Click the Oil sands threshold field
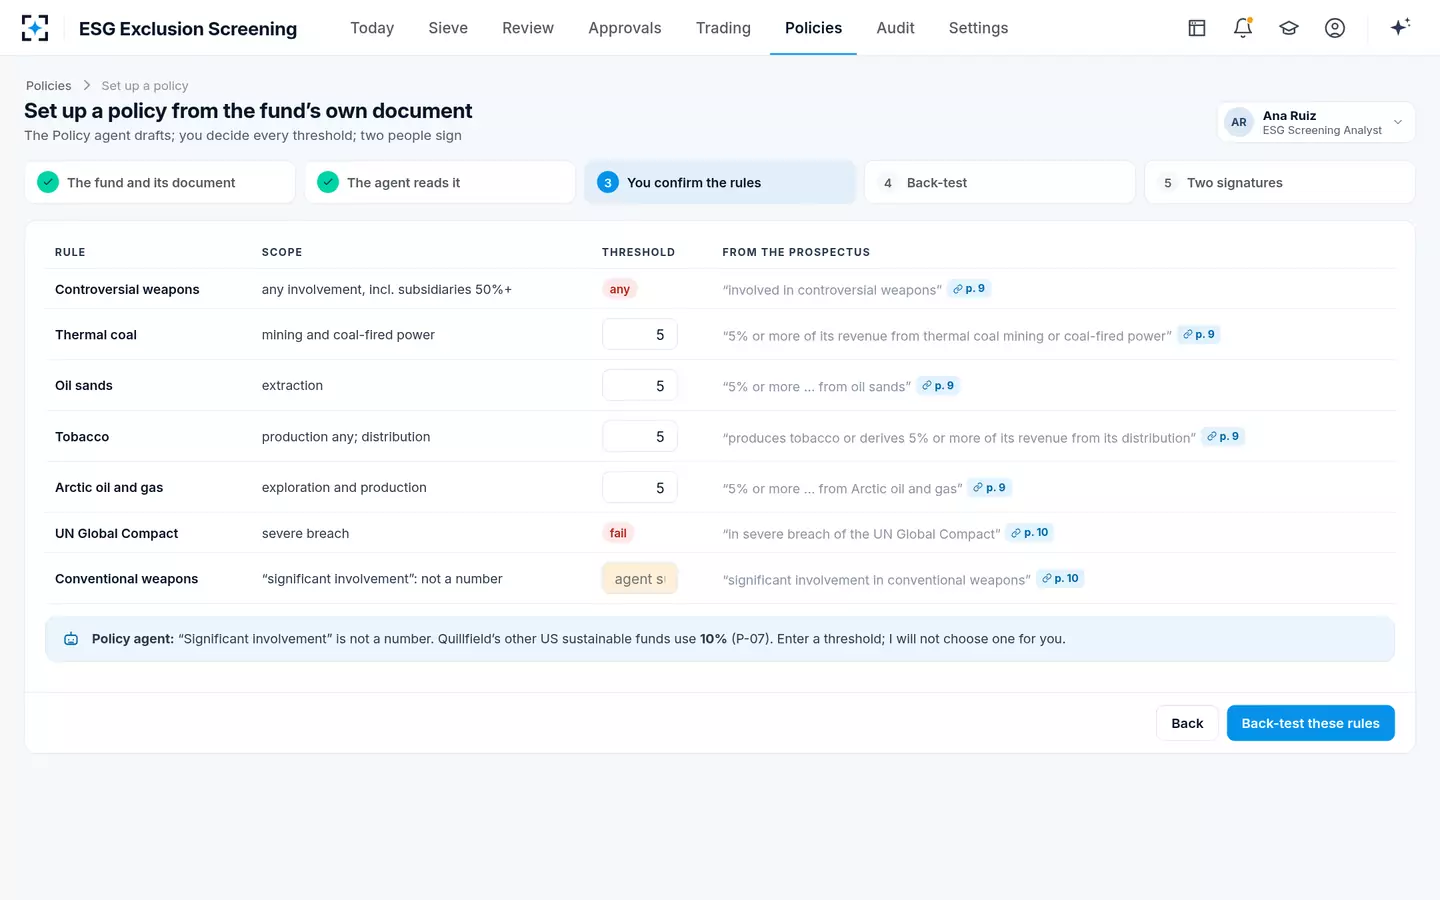This screenshot has width=1440, height=900. point(640,386)
